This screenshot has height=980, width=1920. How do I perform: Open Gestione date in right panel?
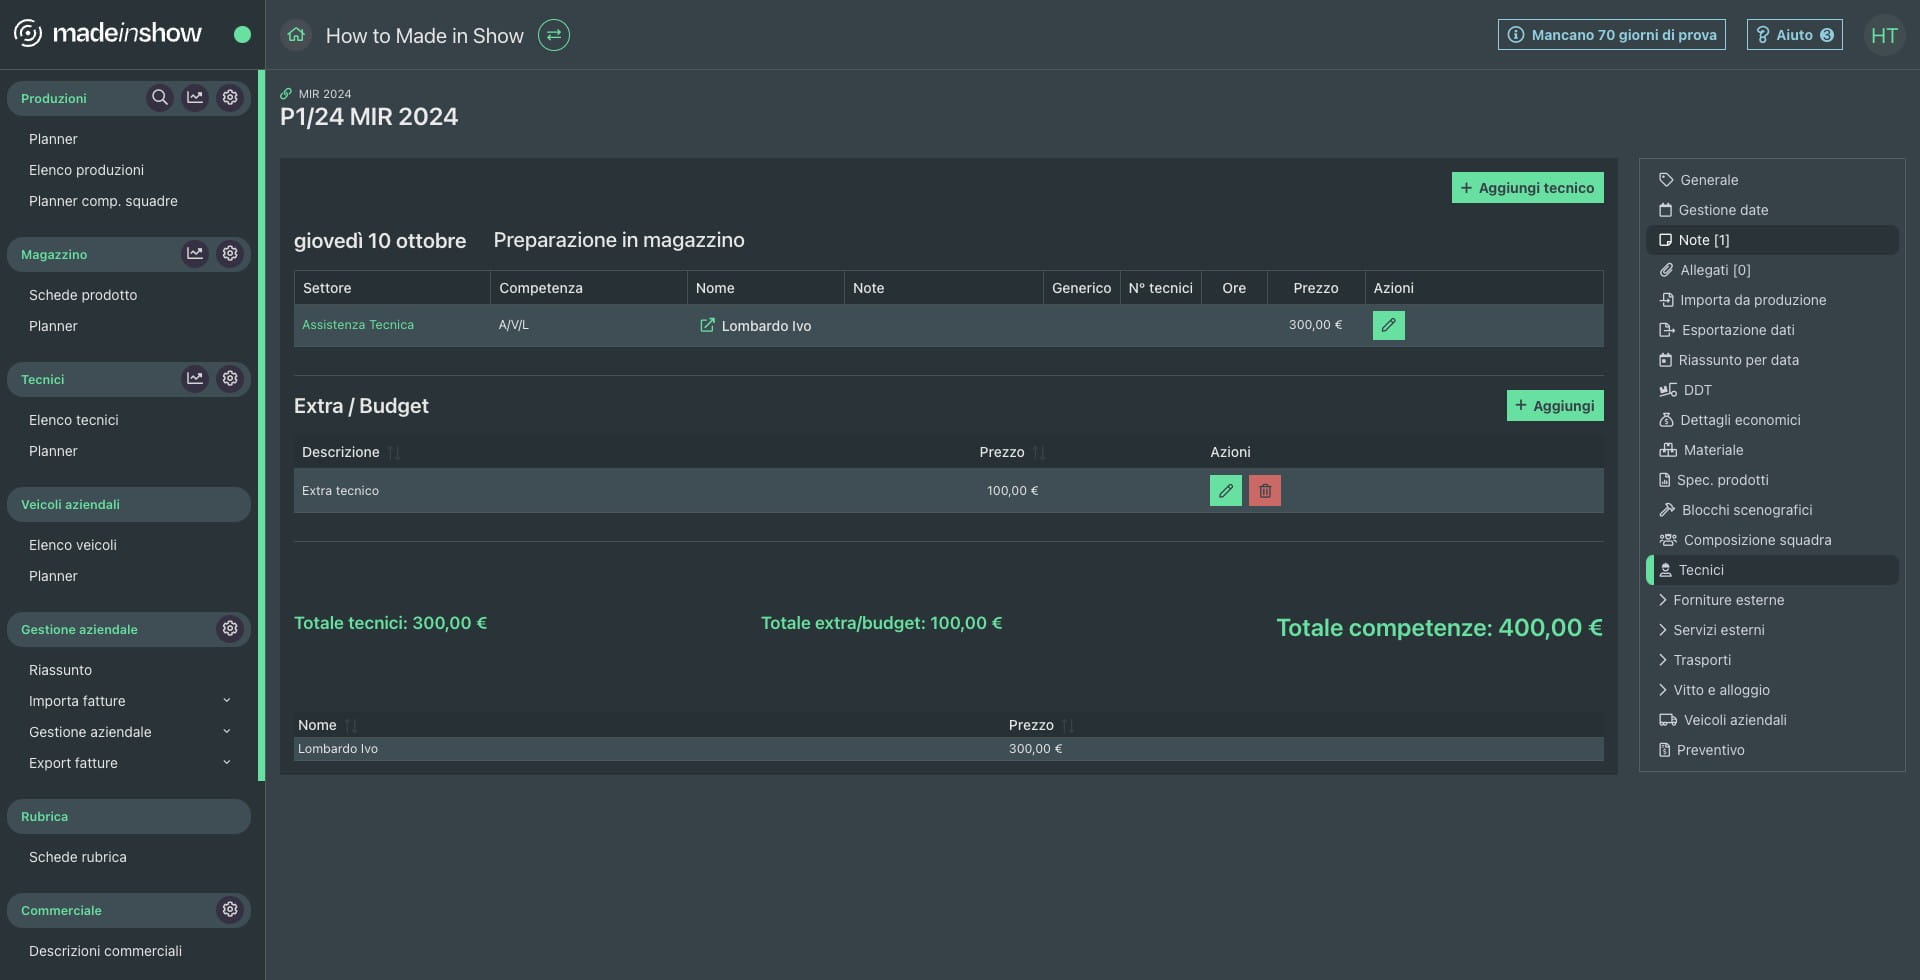1772,210
